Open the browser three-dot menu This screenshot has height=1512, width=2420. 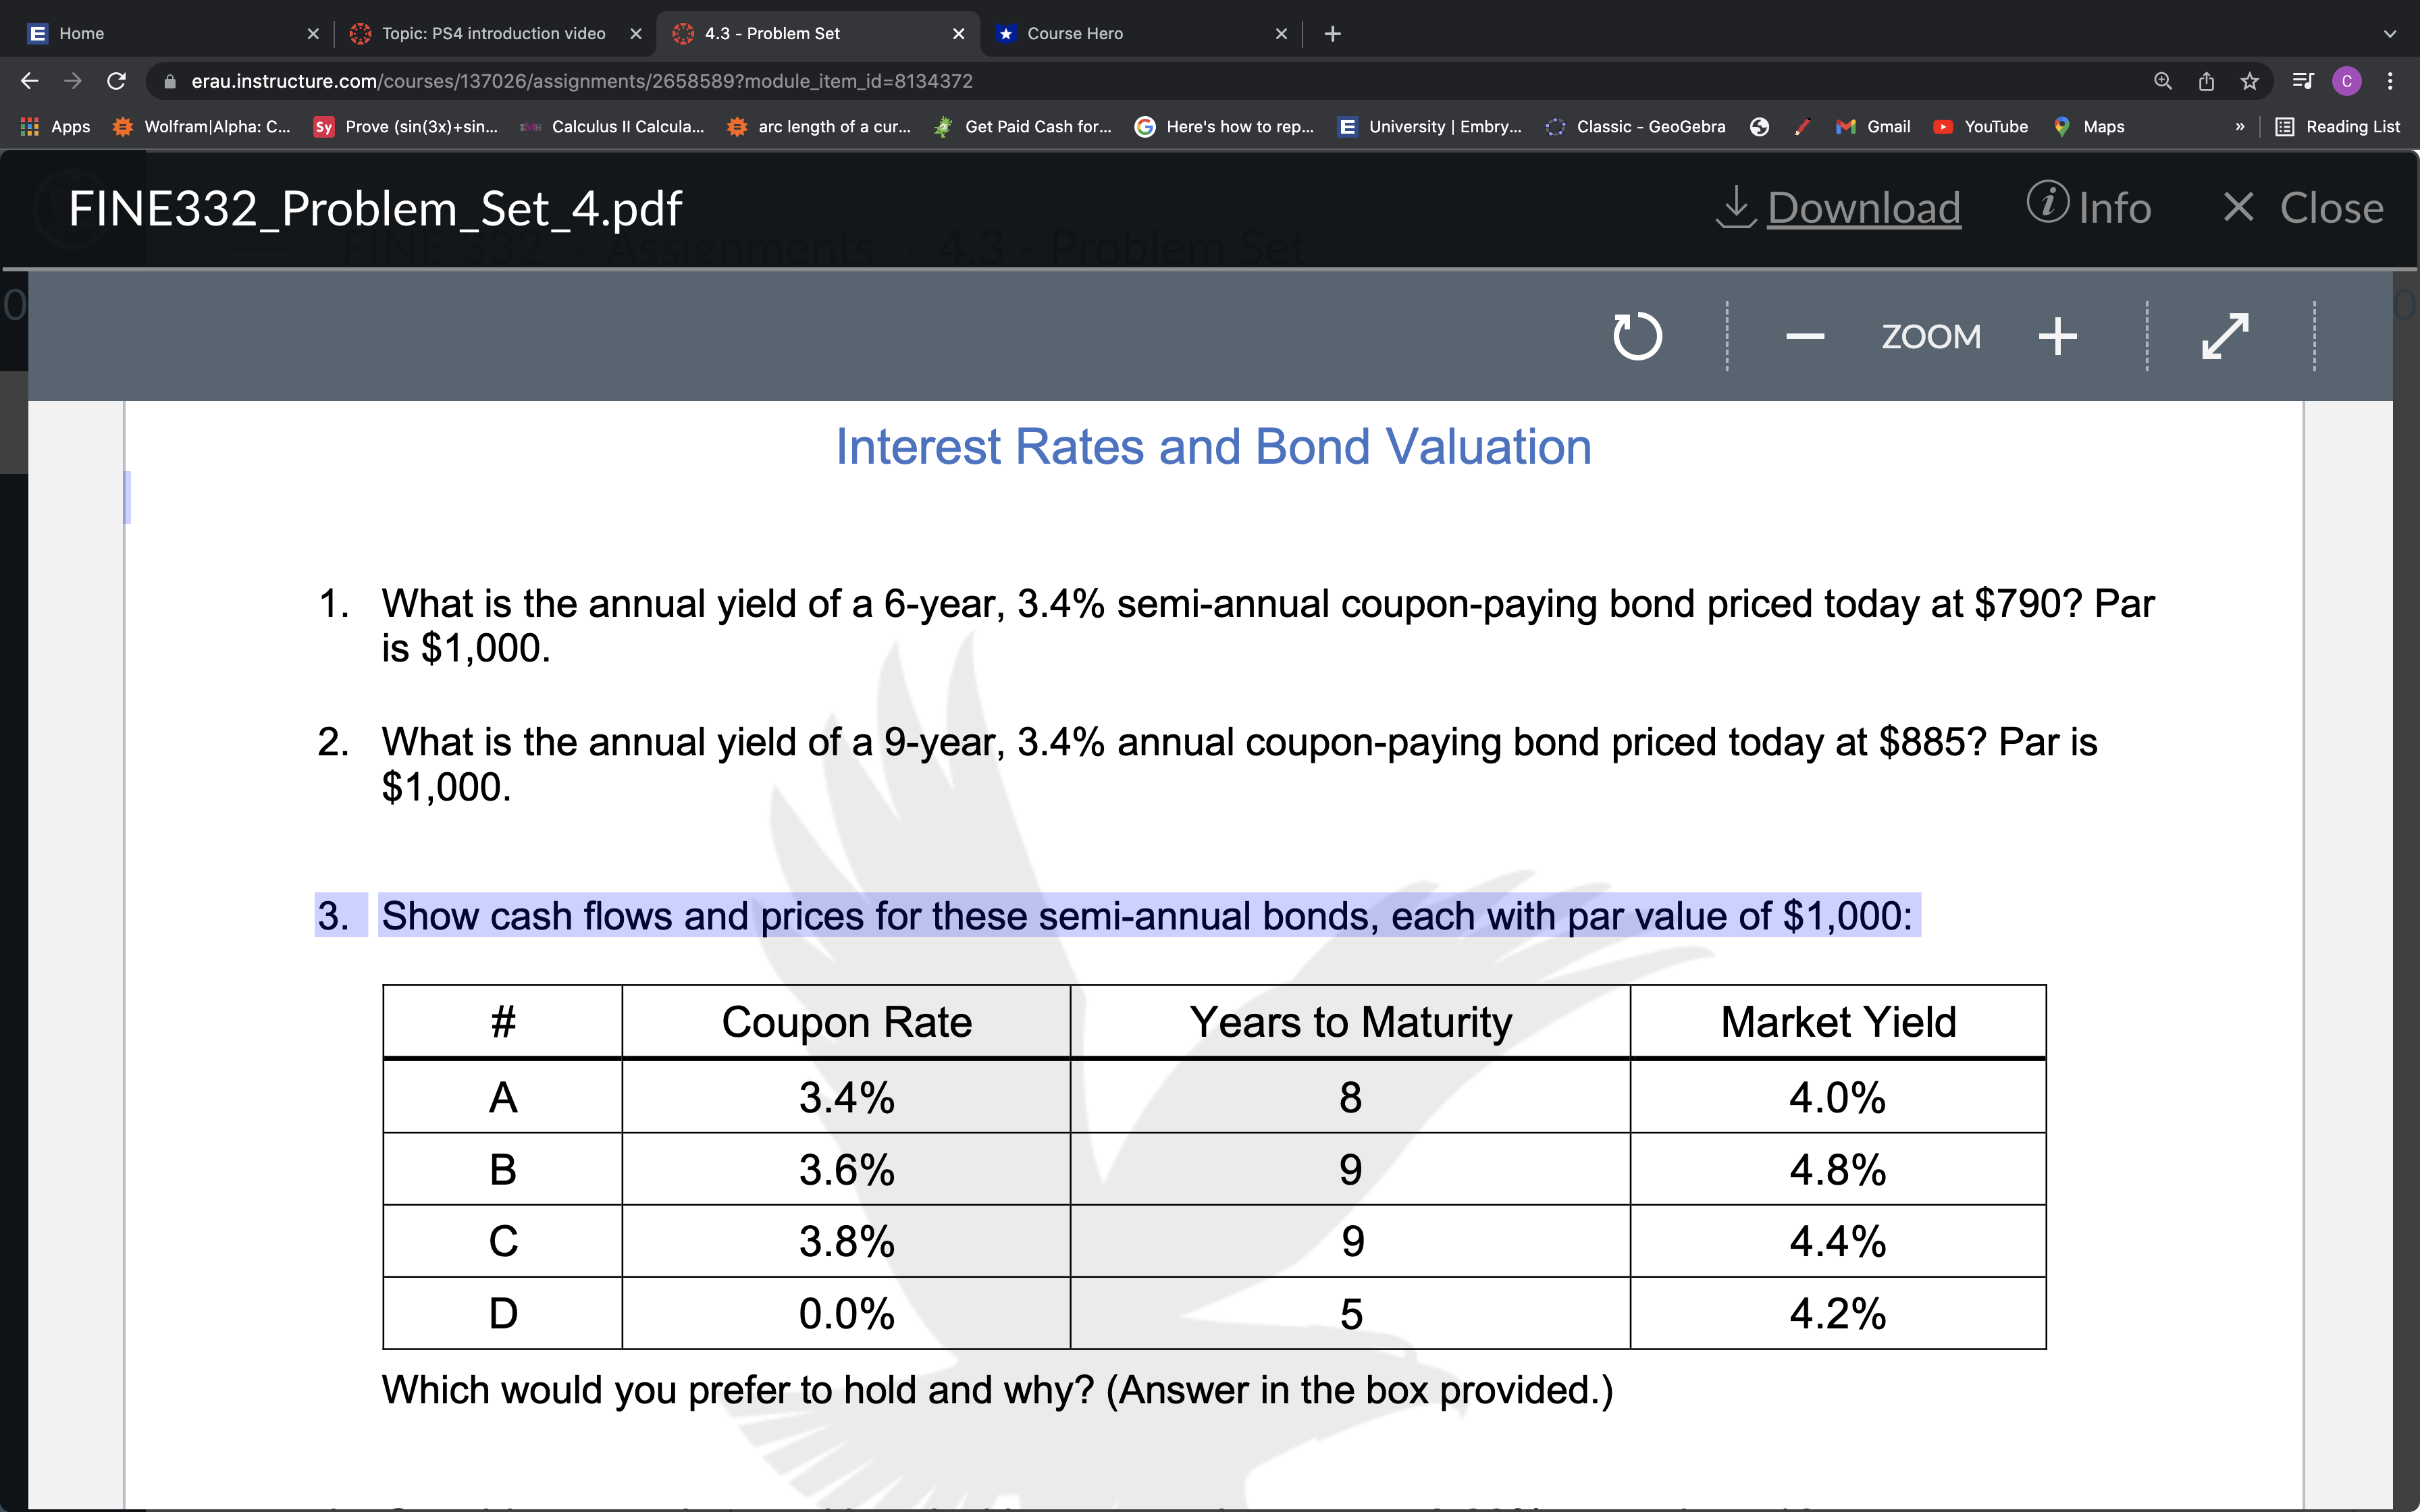click(2391, 81)
